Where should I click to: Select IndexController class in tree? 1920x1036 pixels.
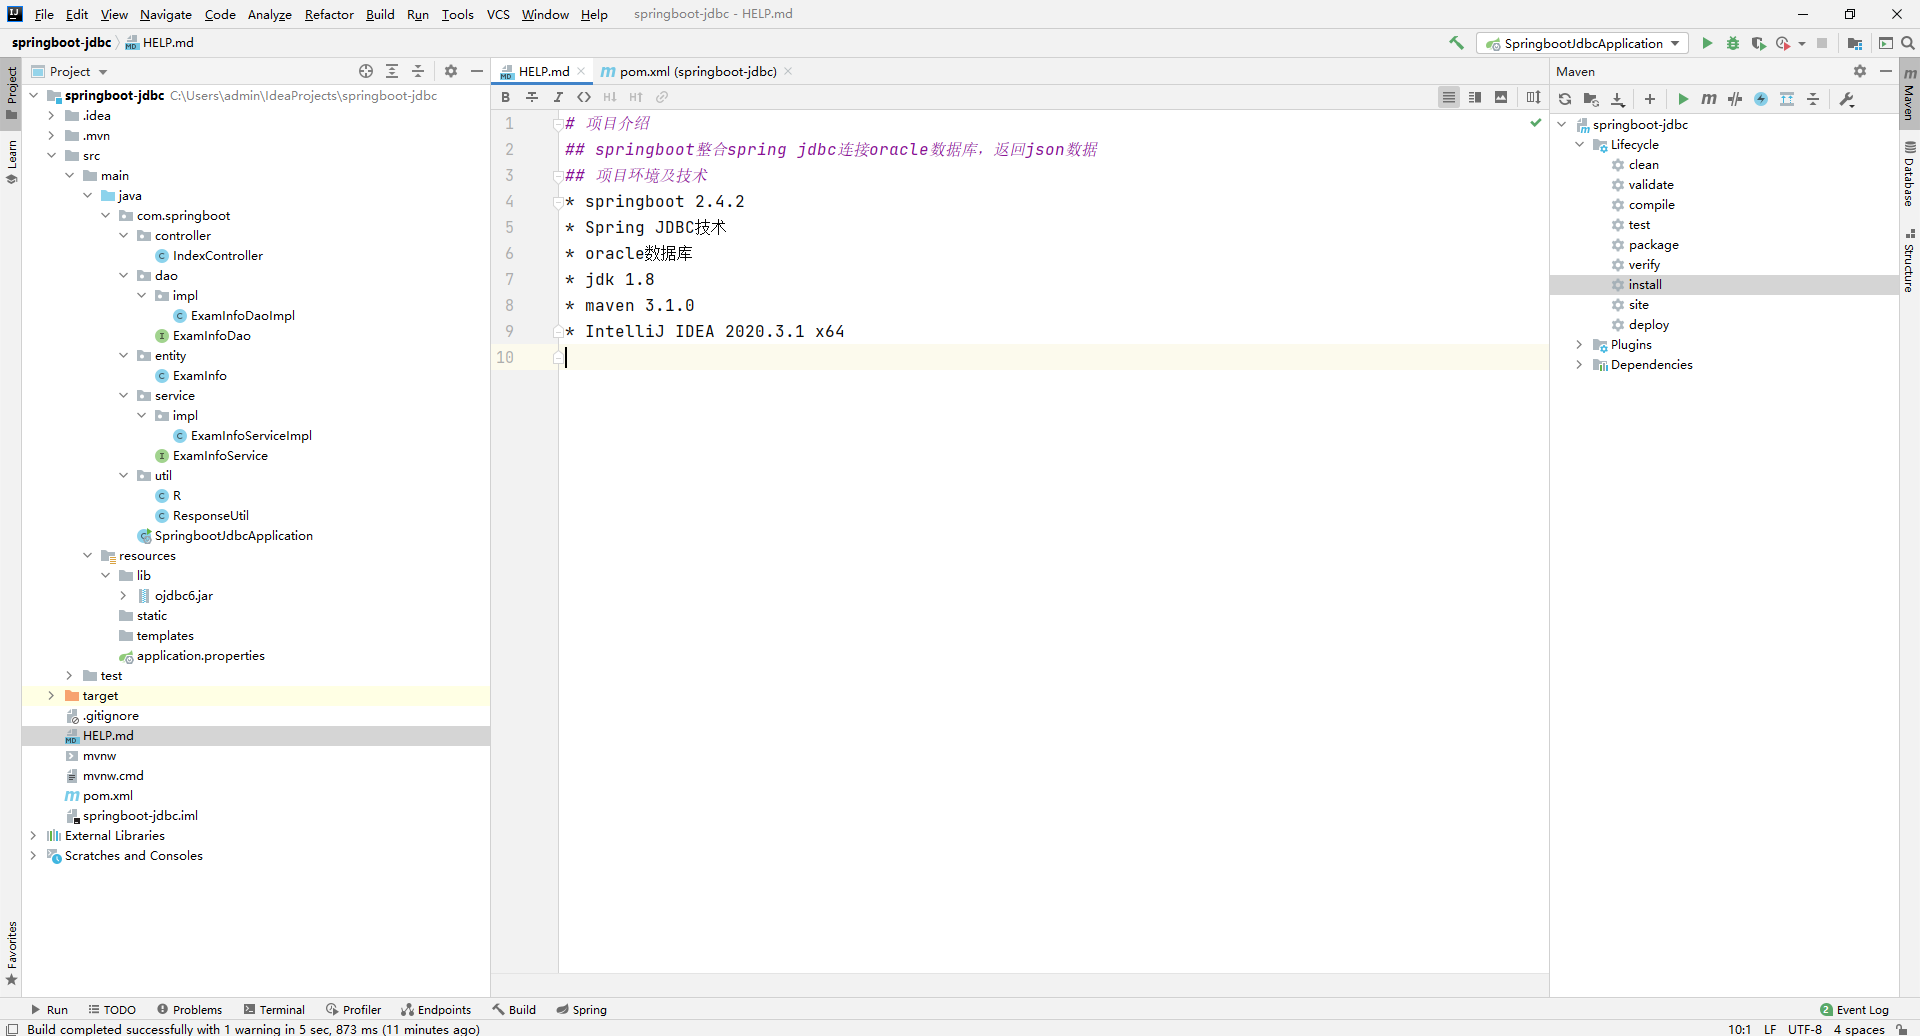click(217, 255)
